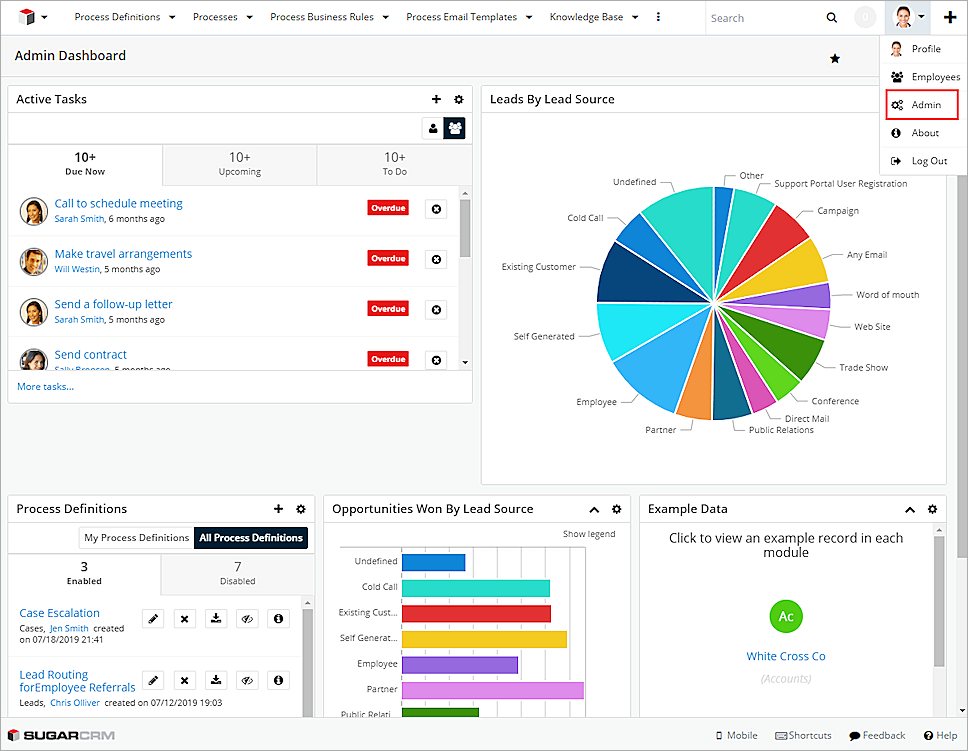Click the White Cross Co account link
The height and width of the screenshot is (751, 968).
pos(785,656)
